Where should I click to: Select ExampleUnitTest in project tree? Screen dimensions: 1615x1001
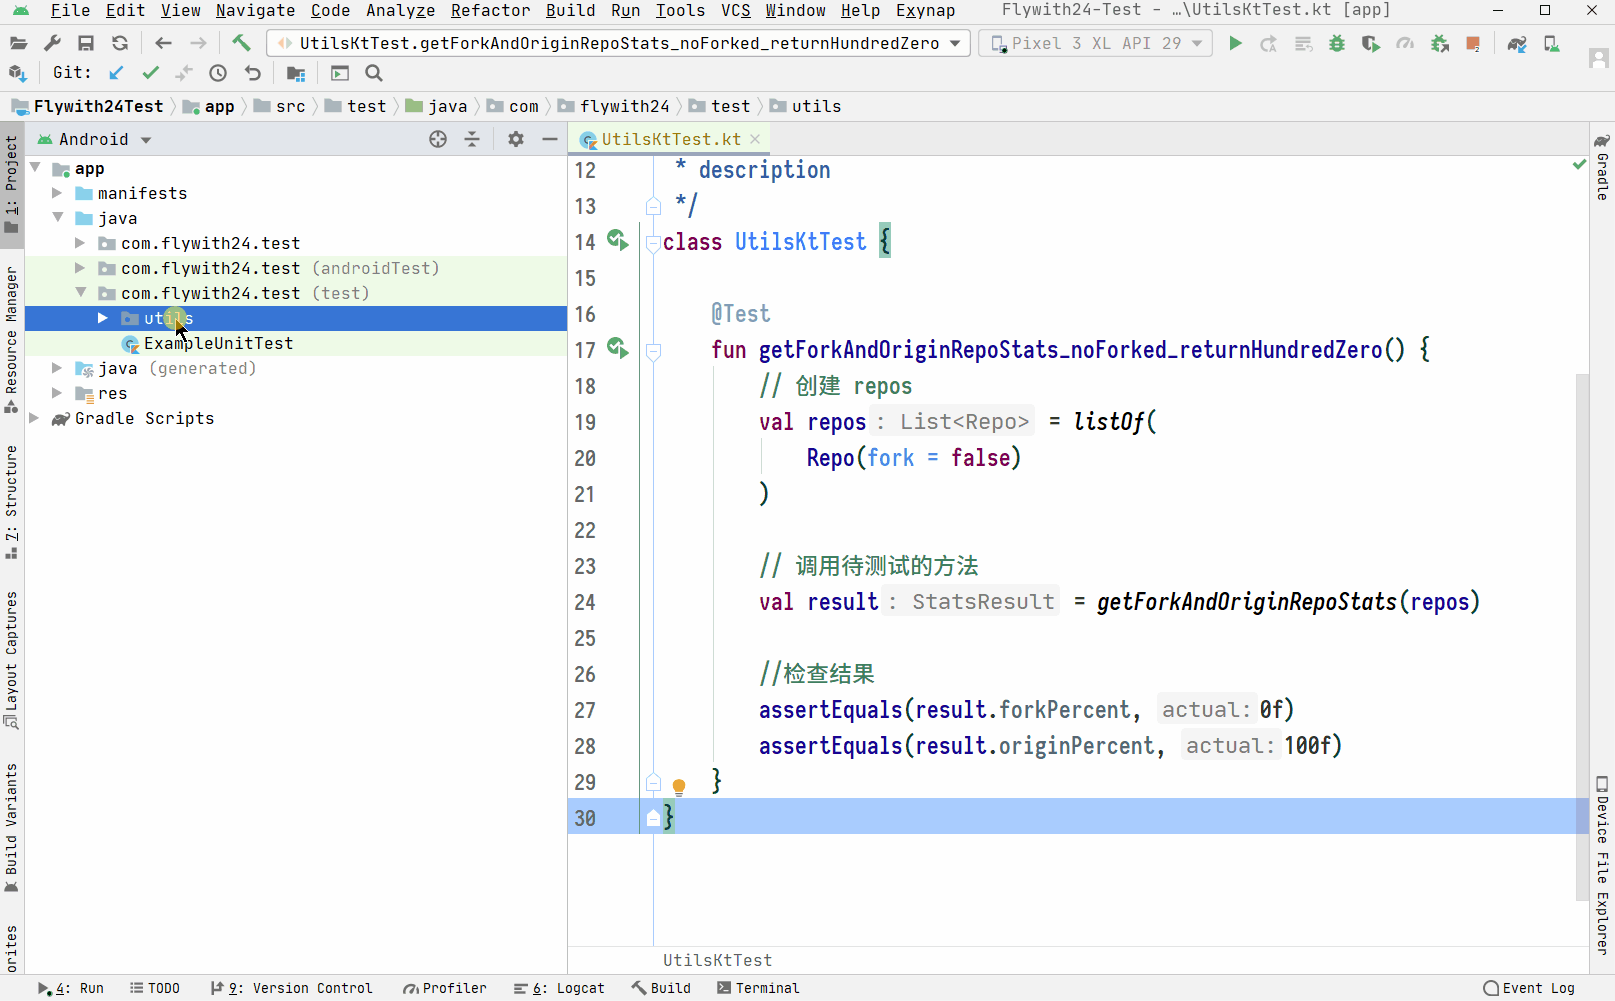[x=218, y=343]
